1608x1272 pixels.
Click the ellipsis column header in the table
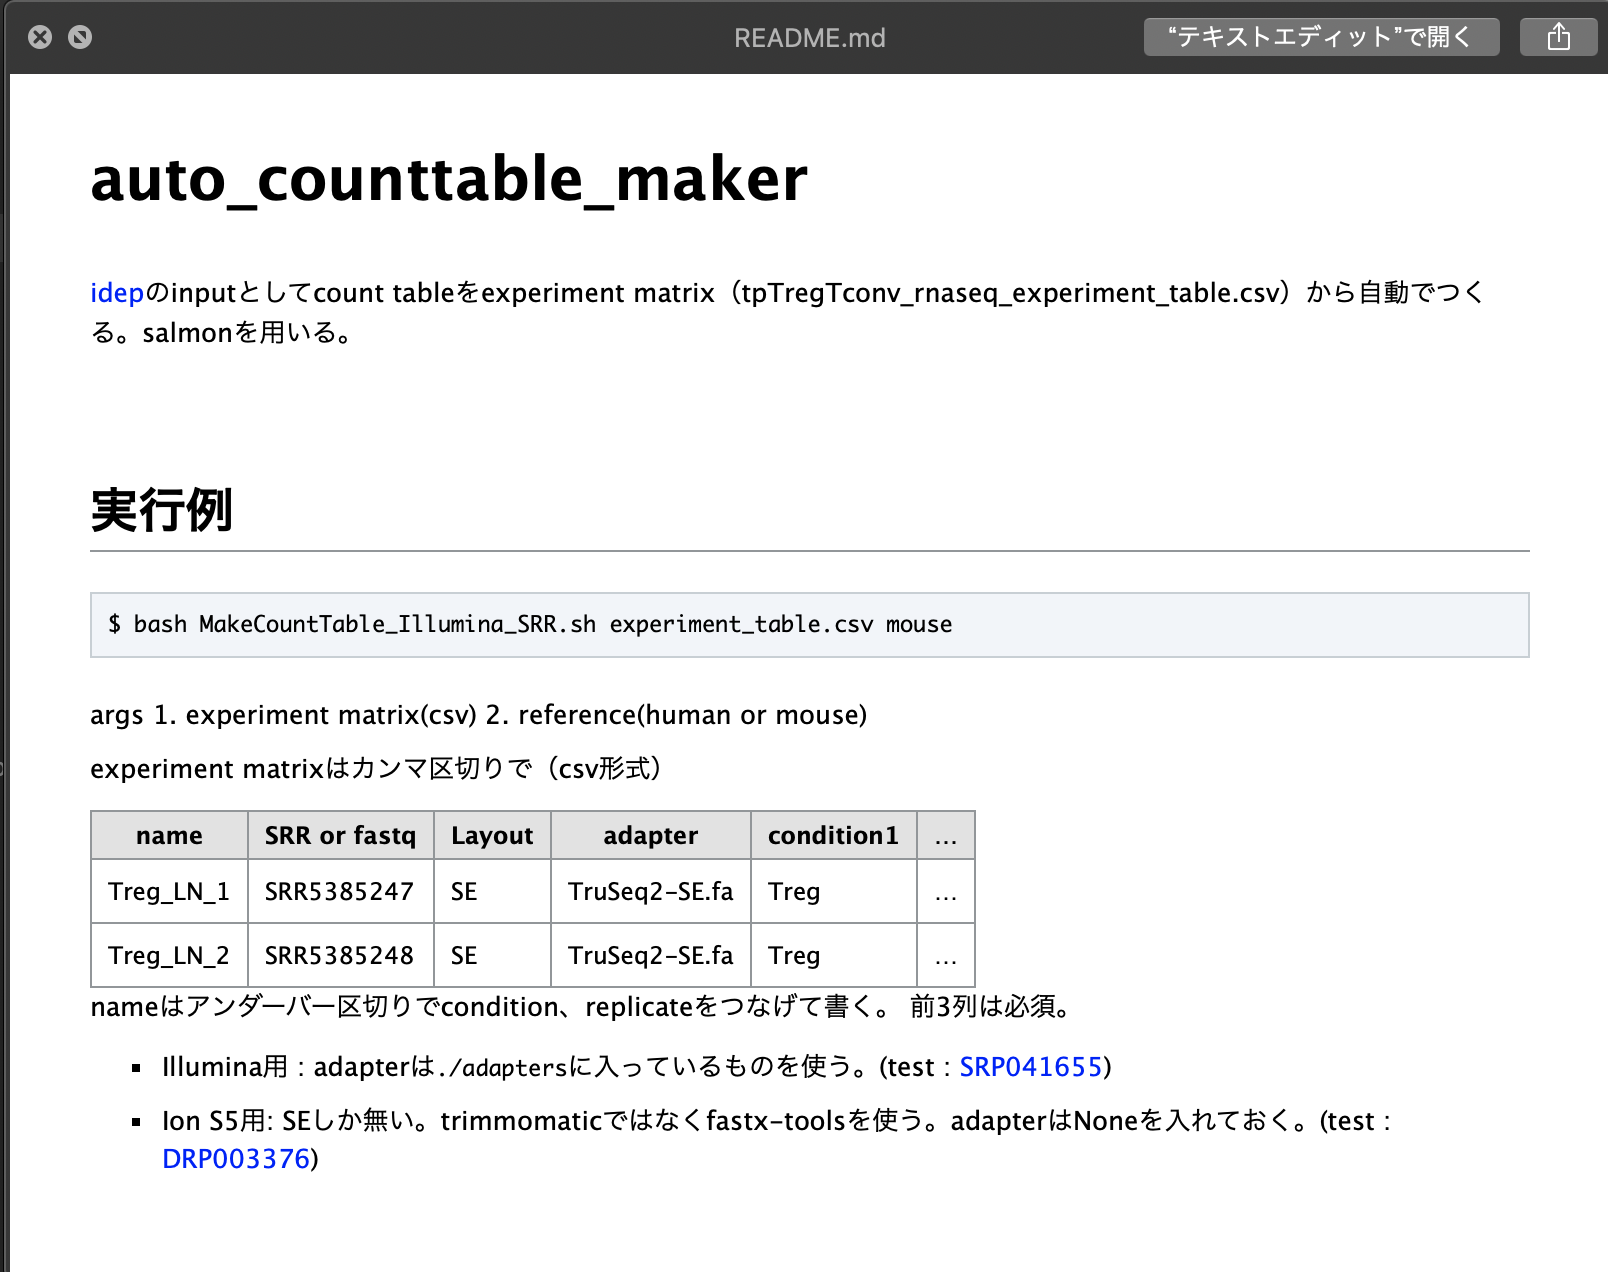[x=946, y=835]
